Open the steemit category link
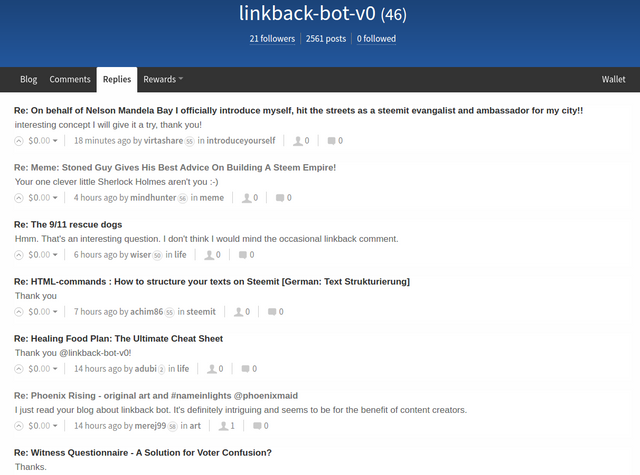 201,312
